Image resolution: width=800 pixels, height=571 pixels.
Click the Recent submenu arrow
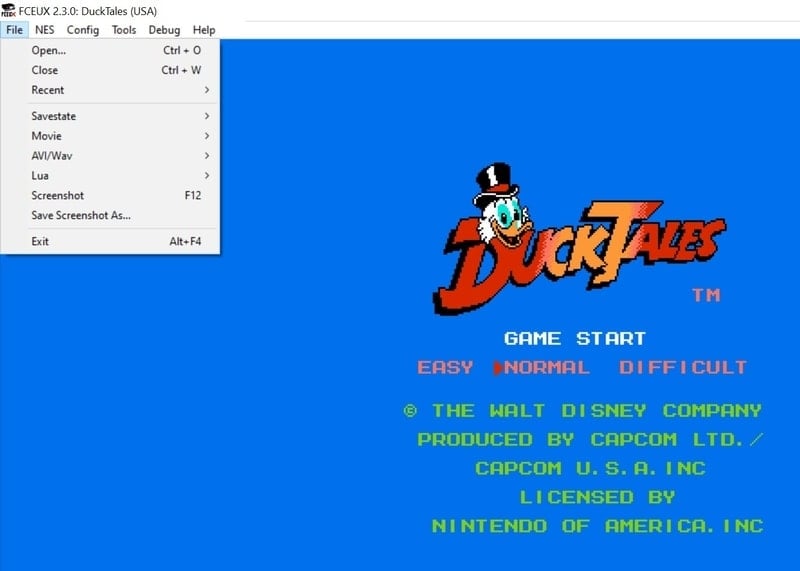207,90
